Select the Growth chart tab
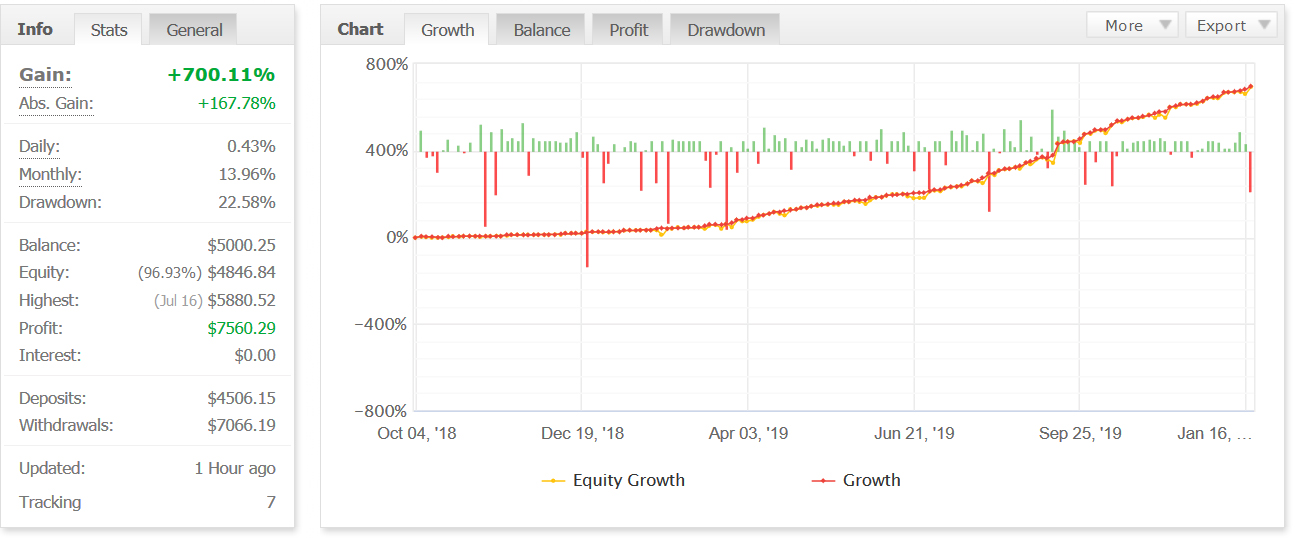 [447, 30]
